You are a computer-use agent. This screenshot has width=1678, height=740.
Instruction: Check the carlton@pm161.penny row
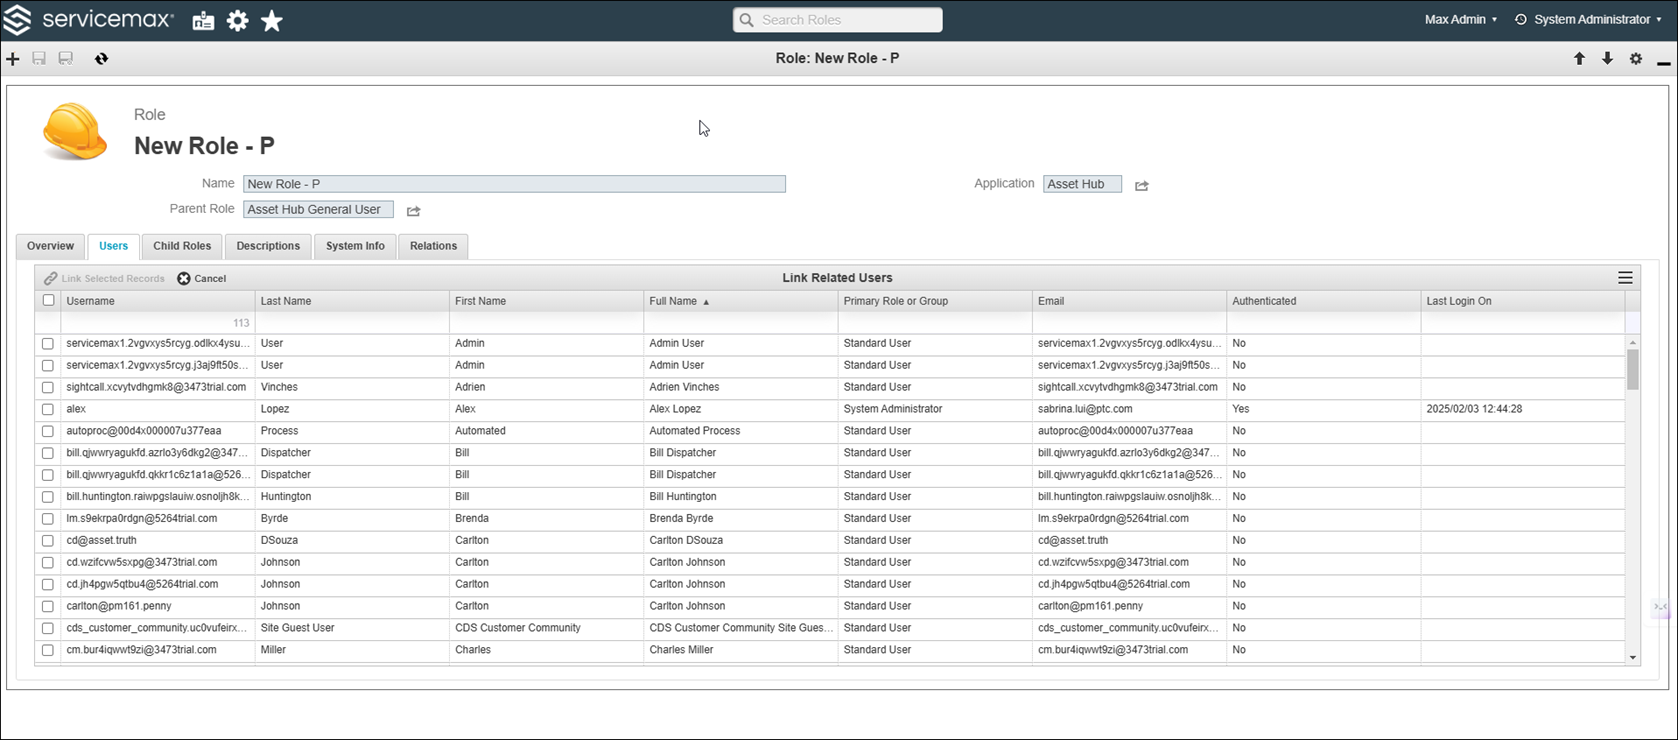[x=48, y=607]
